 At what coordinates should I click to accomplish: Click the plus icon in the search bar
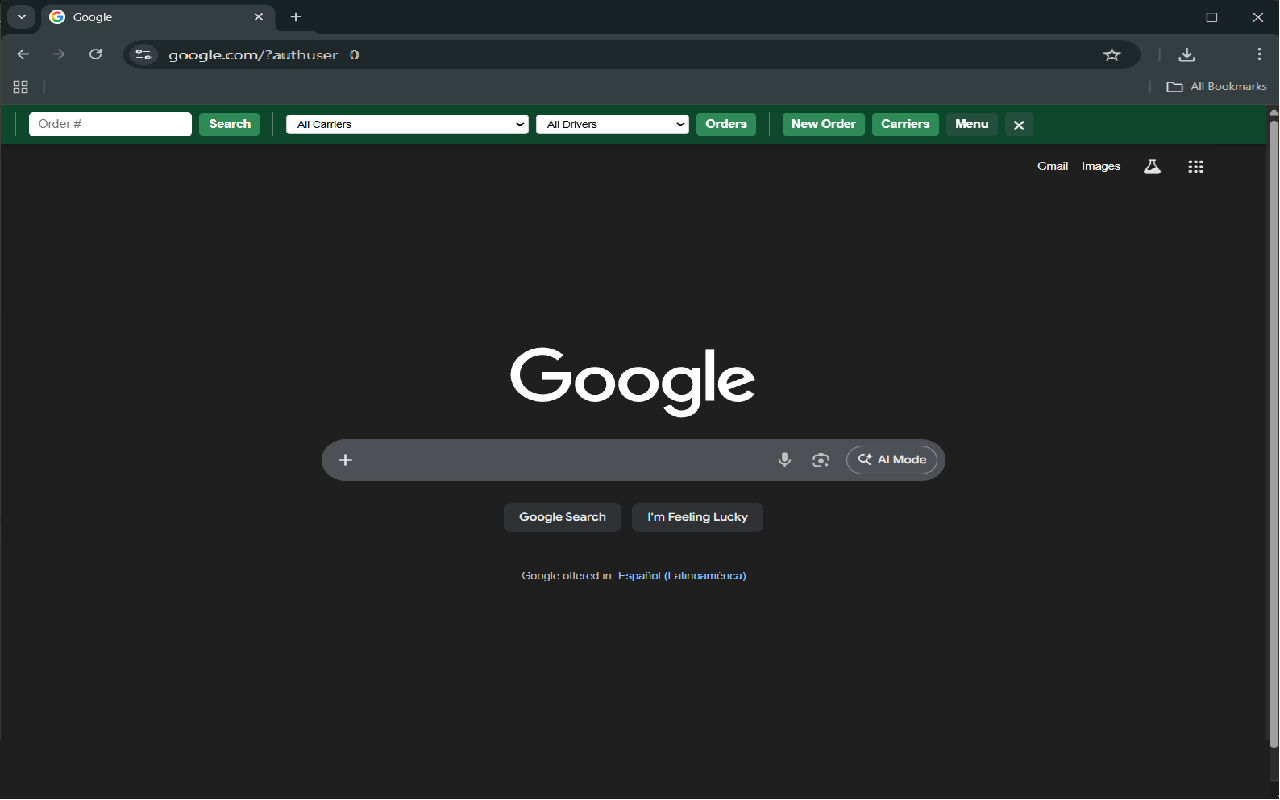coord(345,459)
